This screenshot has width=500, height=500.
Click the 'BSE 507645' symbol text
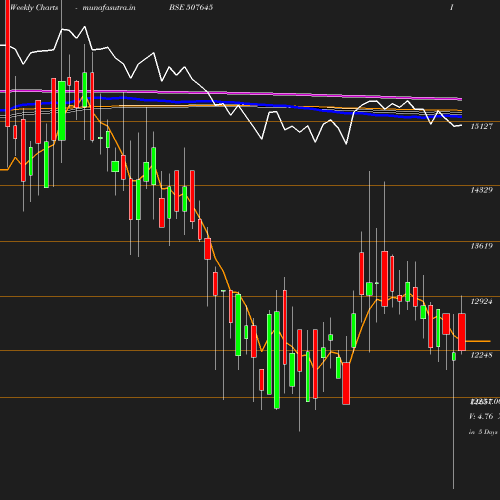point(191,7)
